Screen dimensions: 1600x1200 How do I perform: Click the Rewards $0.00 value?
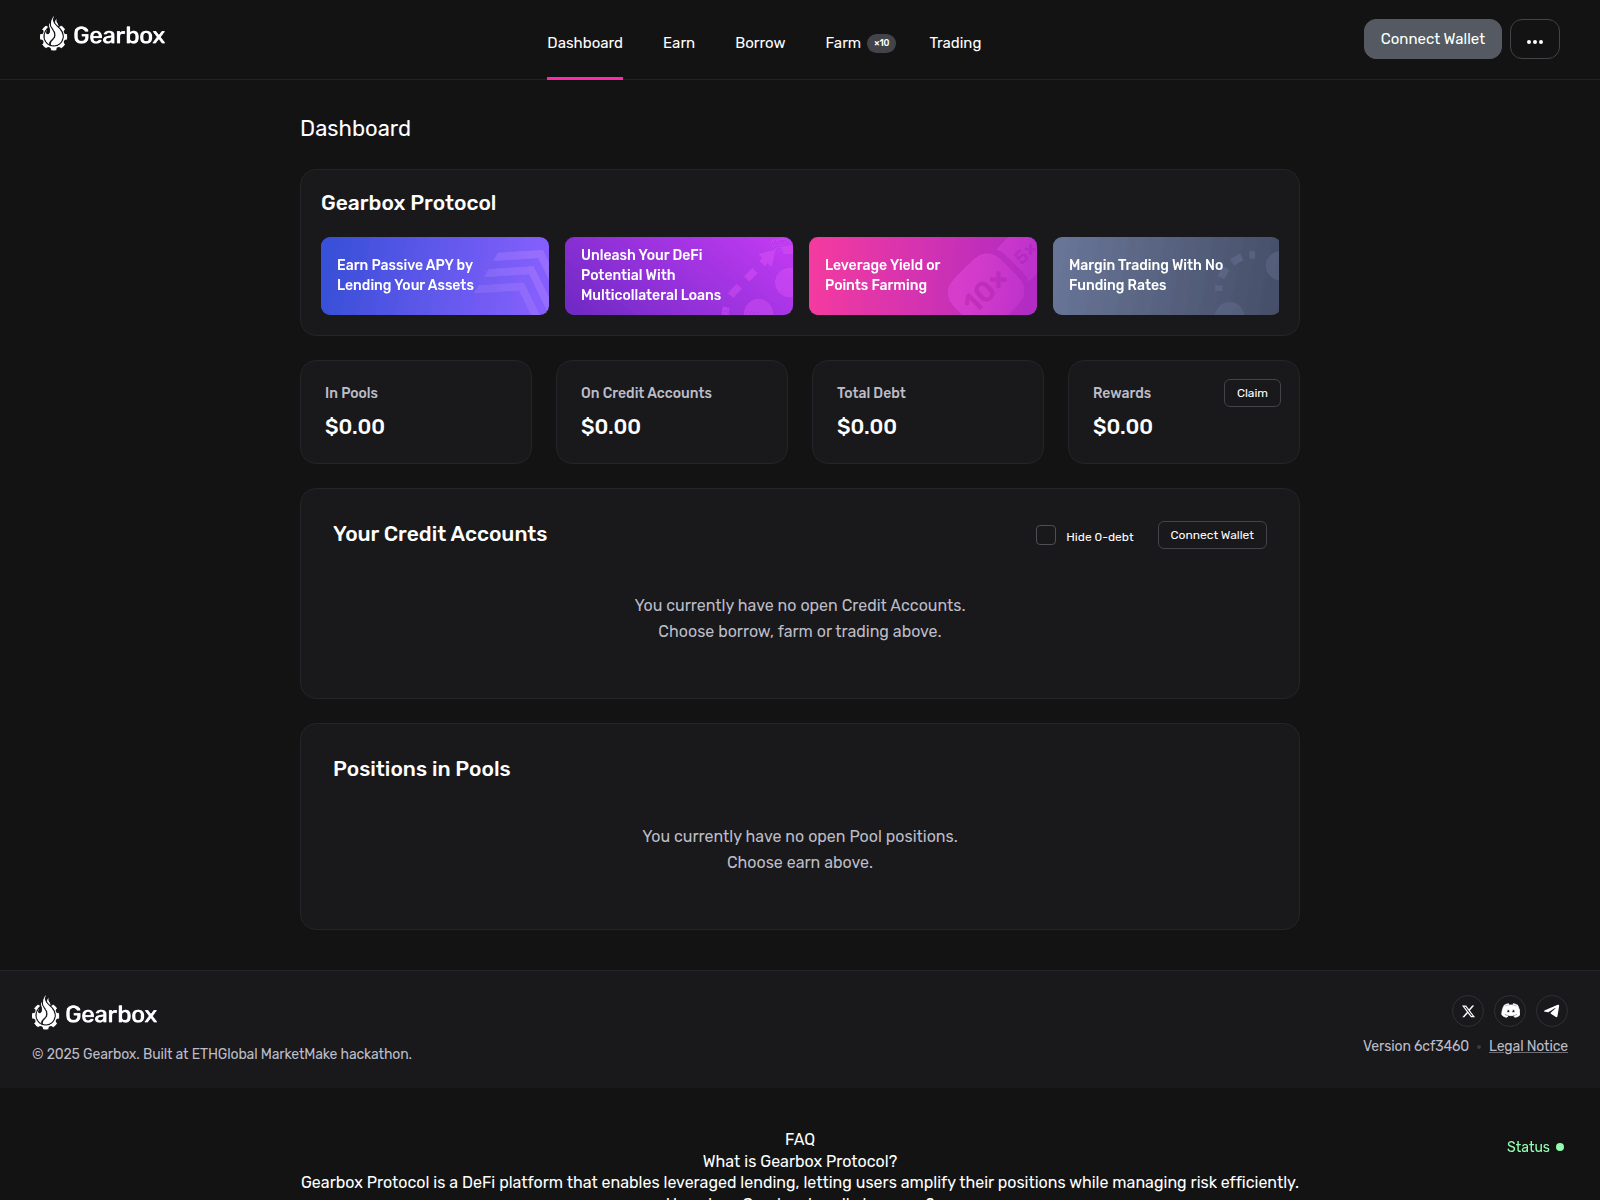point(1123,427)
